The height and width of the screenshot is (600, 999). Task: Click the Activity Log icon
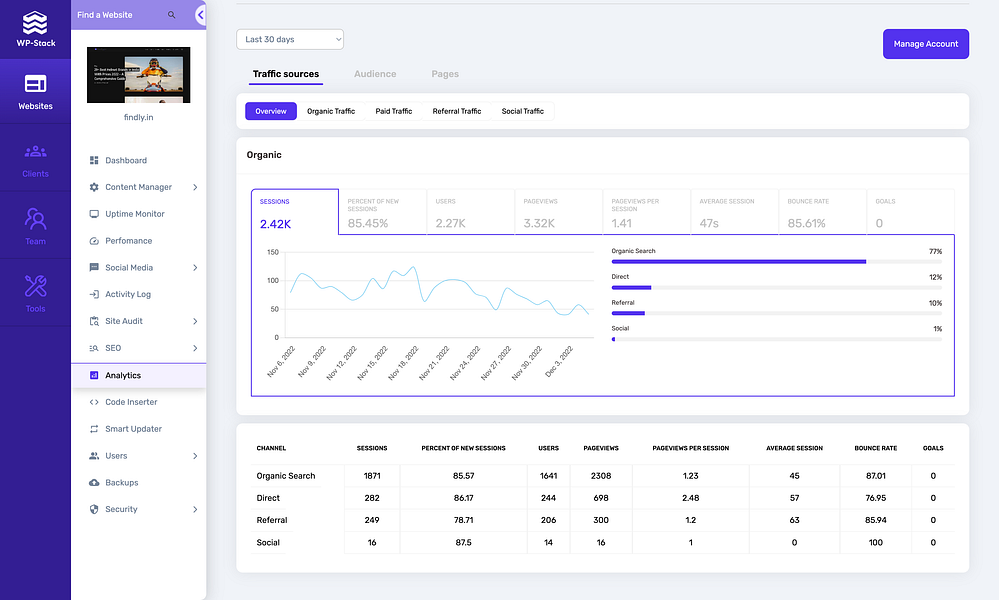point(94,294)
